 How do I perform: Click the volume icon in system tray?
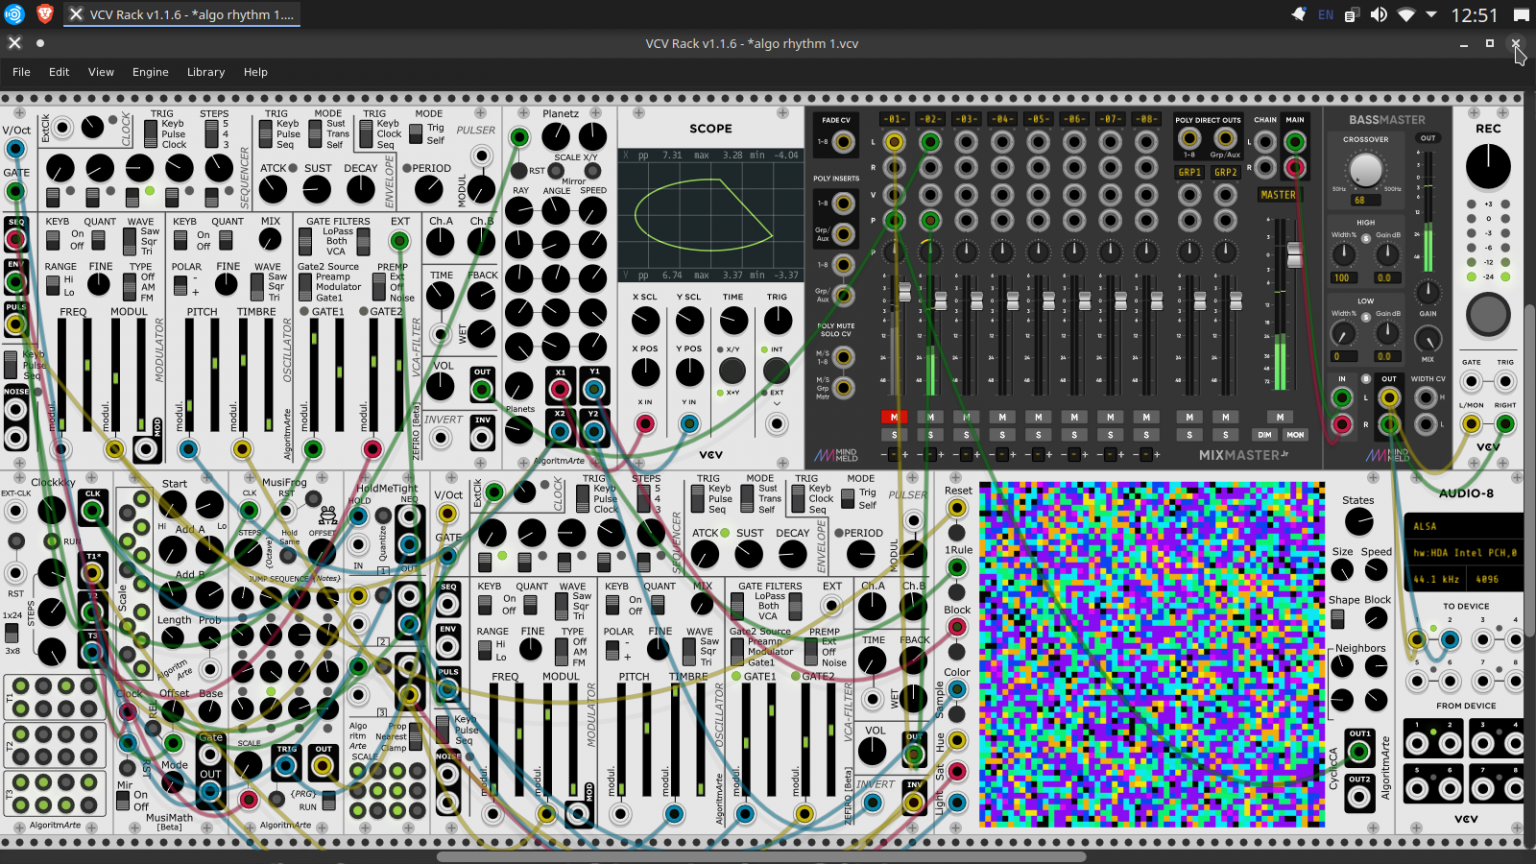pos(1379,15)
